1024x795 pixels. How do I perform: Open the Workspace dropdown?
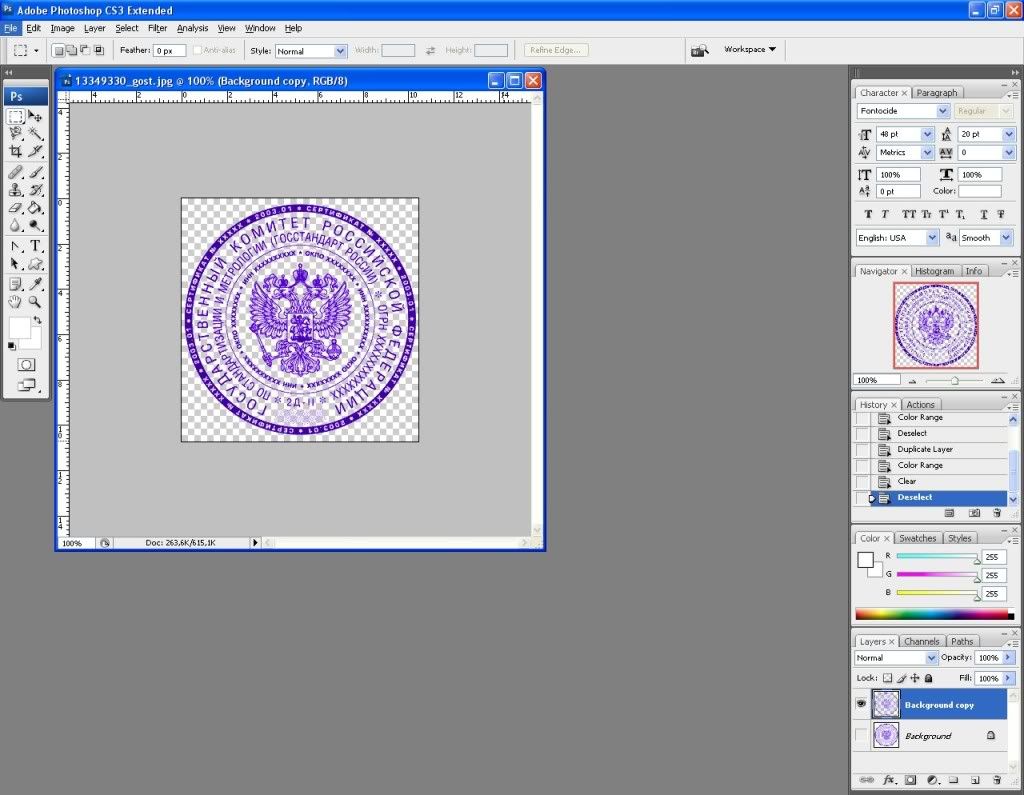(x=750, y=50)
